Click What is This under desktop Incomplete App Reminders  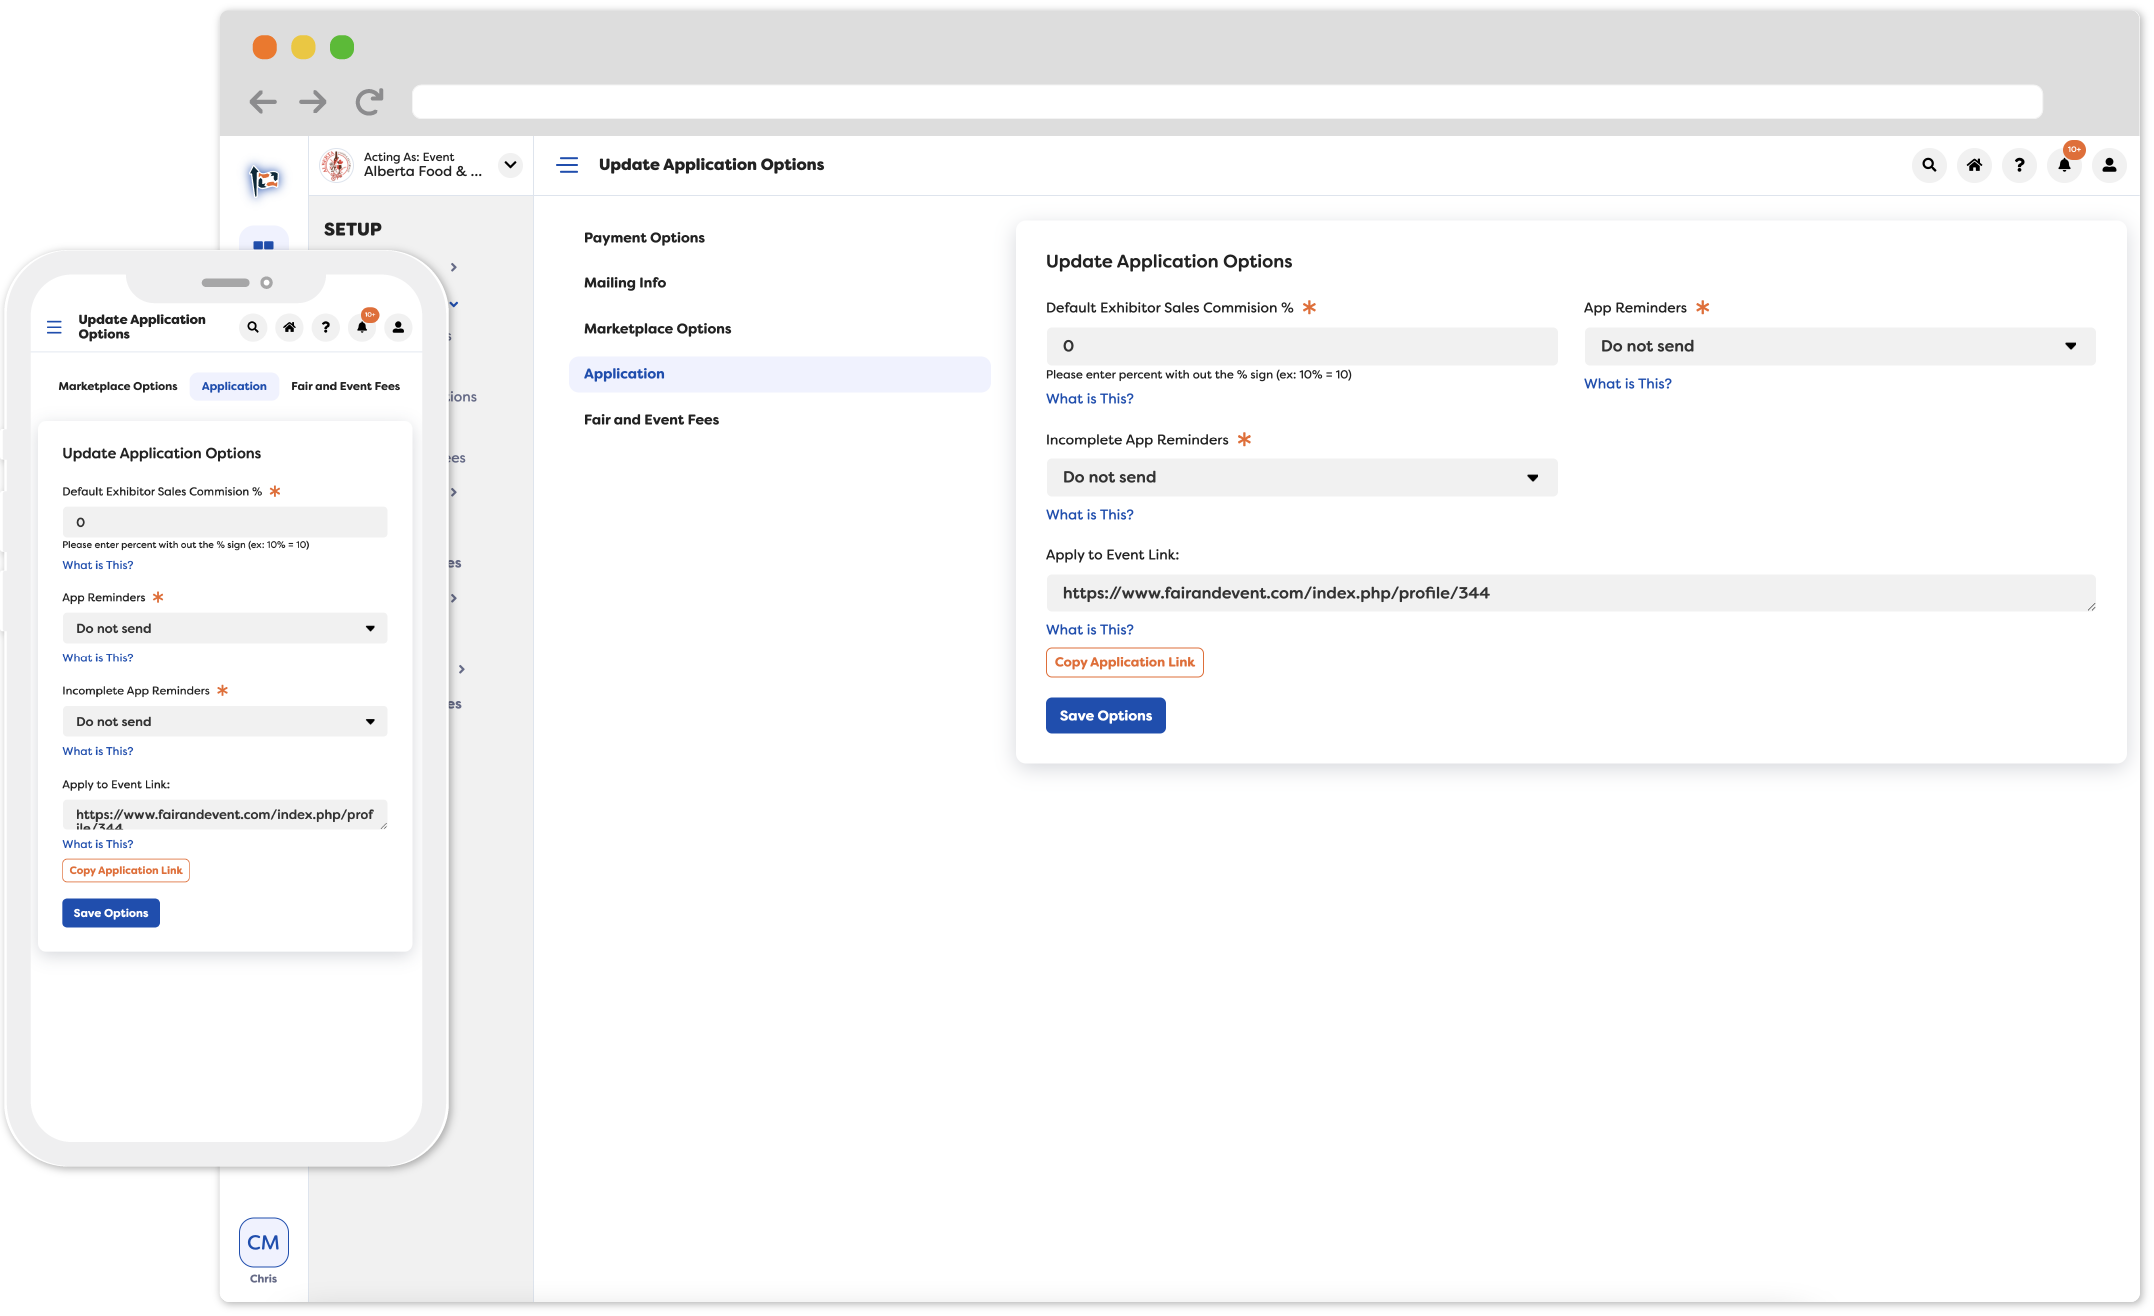pyautogui.click(x=1089, y=514)
